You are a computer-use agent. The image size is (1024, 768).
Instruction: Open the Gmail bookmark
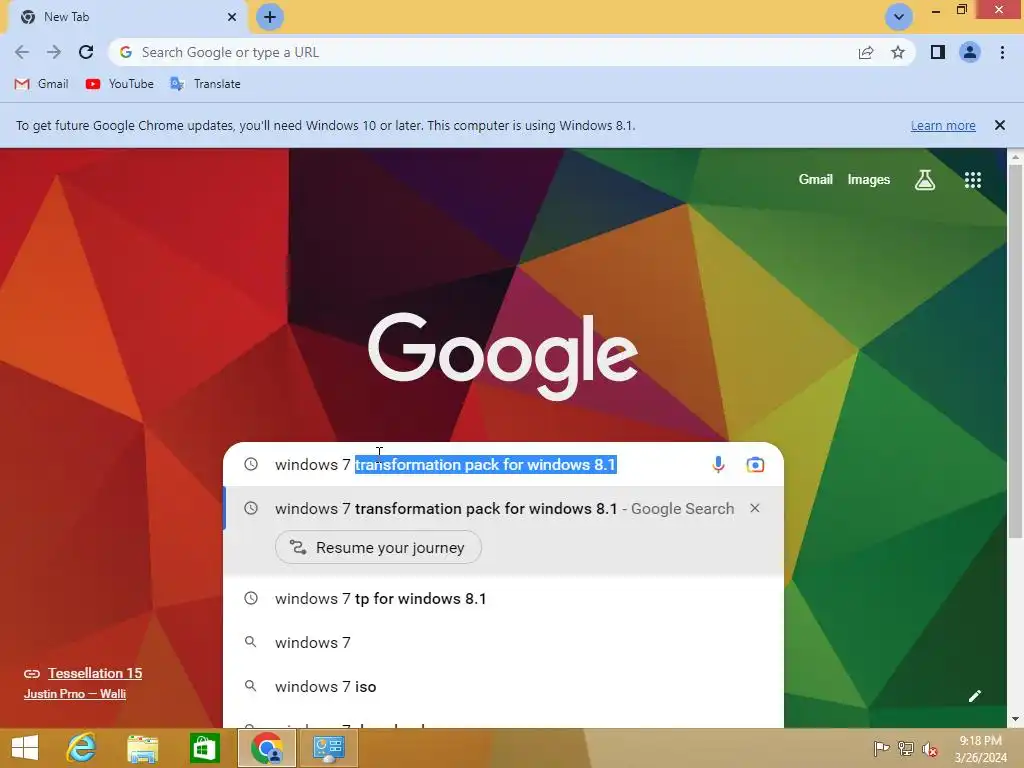41,84
